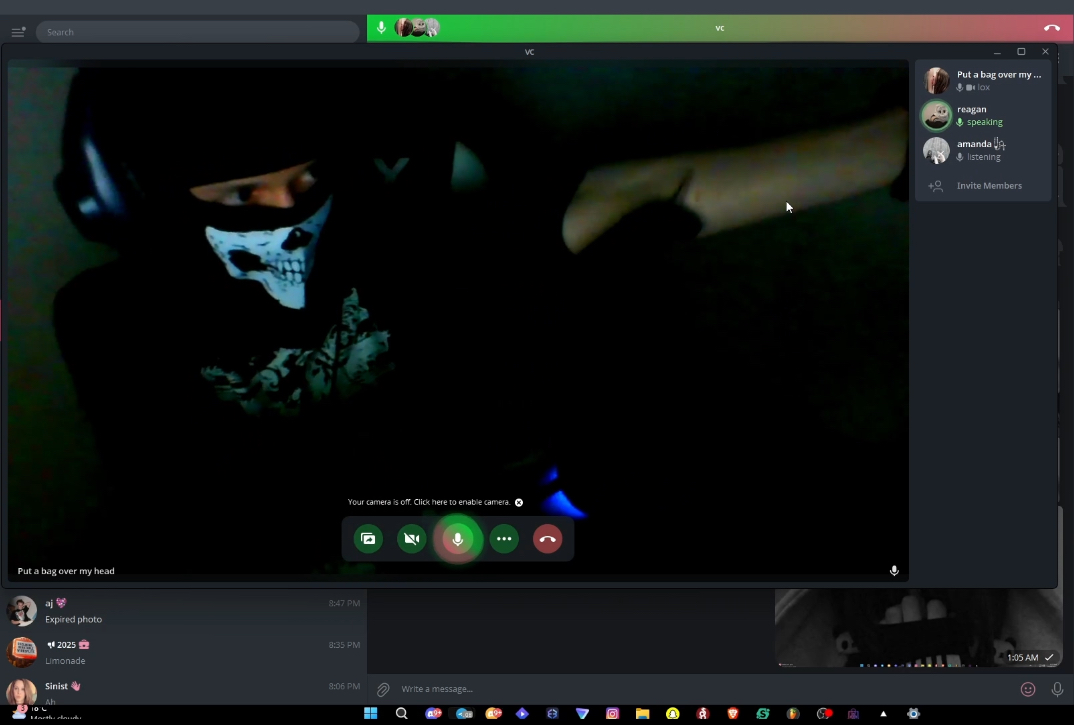The width and height of the screenshot is (1074, 725).
Task: End call from top bar hang-up icon
Action: click(x=1052, y=28)
